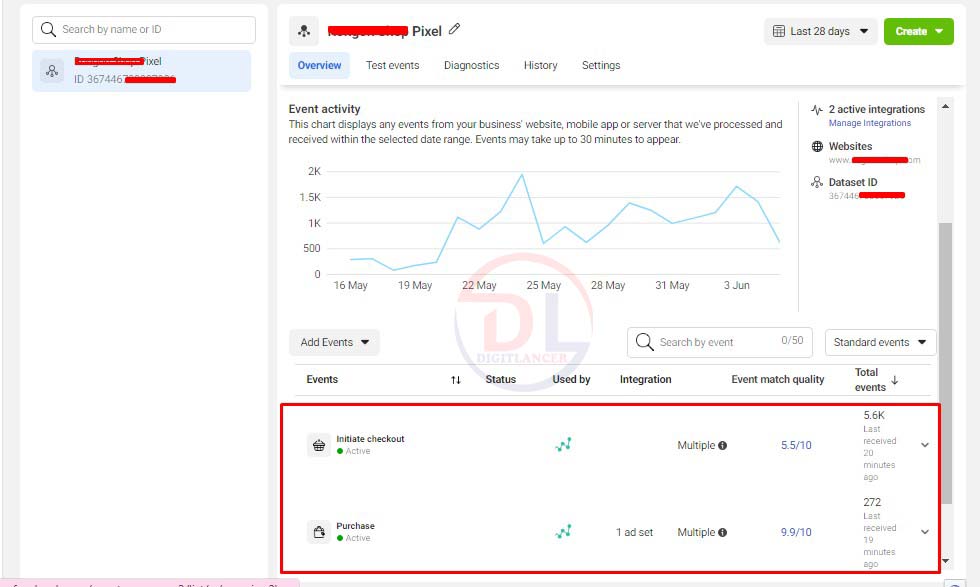
Task: Expand the Purchase row chevron
Action: [x=925, y=532]
